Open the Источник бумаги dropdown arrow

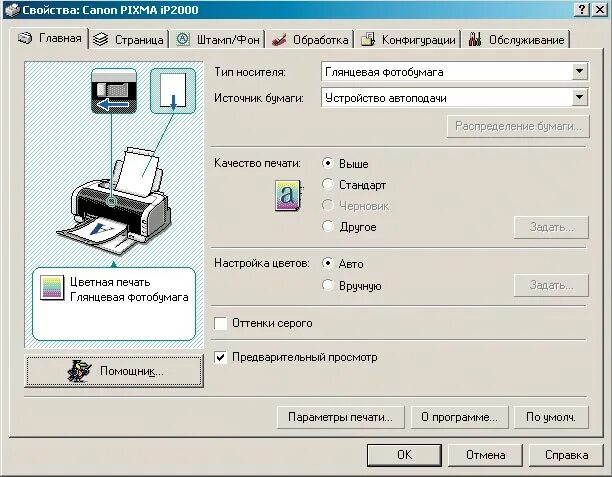click(x=580, y=98)
